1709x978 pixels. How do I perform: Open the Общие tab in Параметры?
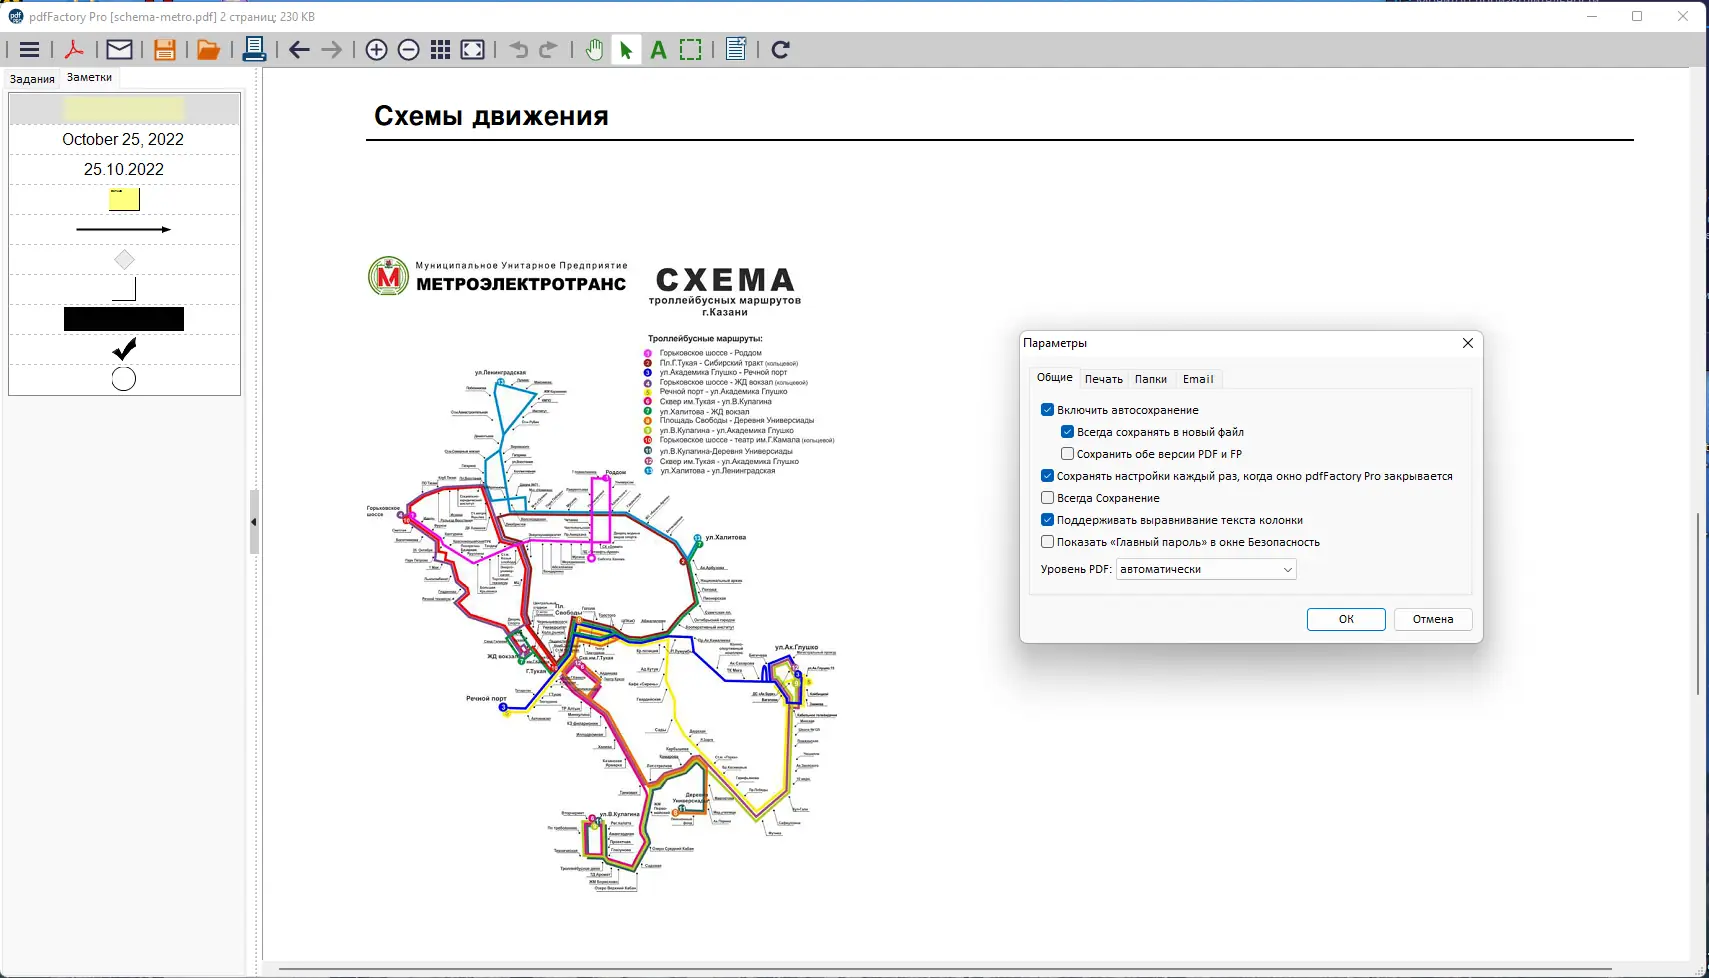1054,378
